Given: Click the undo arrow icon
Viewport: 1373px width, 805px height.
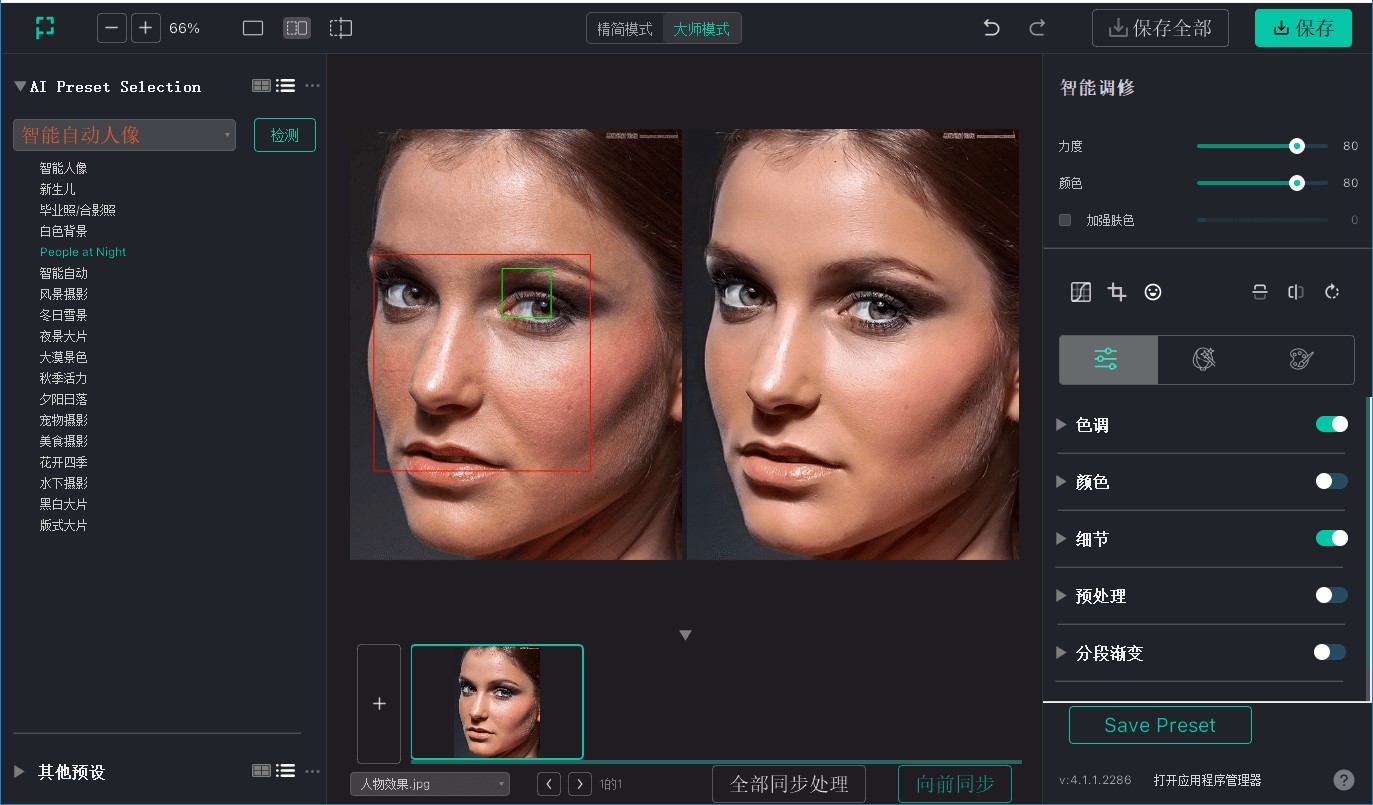Looking at the screenshot, I should [991, 28].
